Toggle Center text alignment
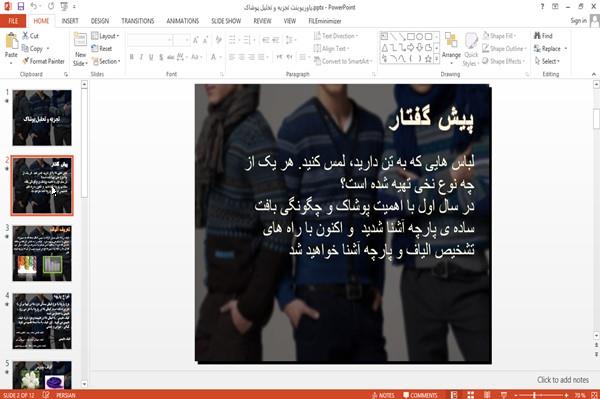600x399 pixels. 241,57
